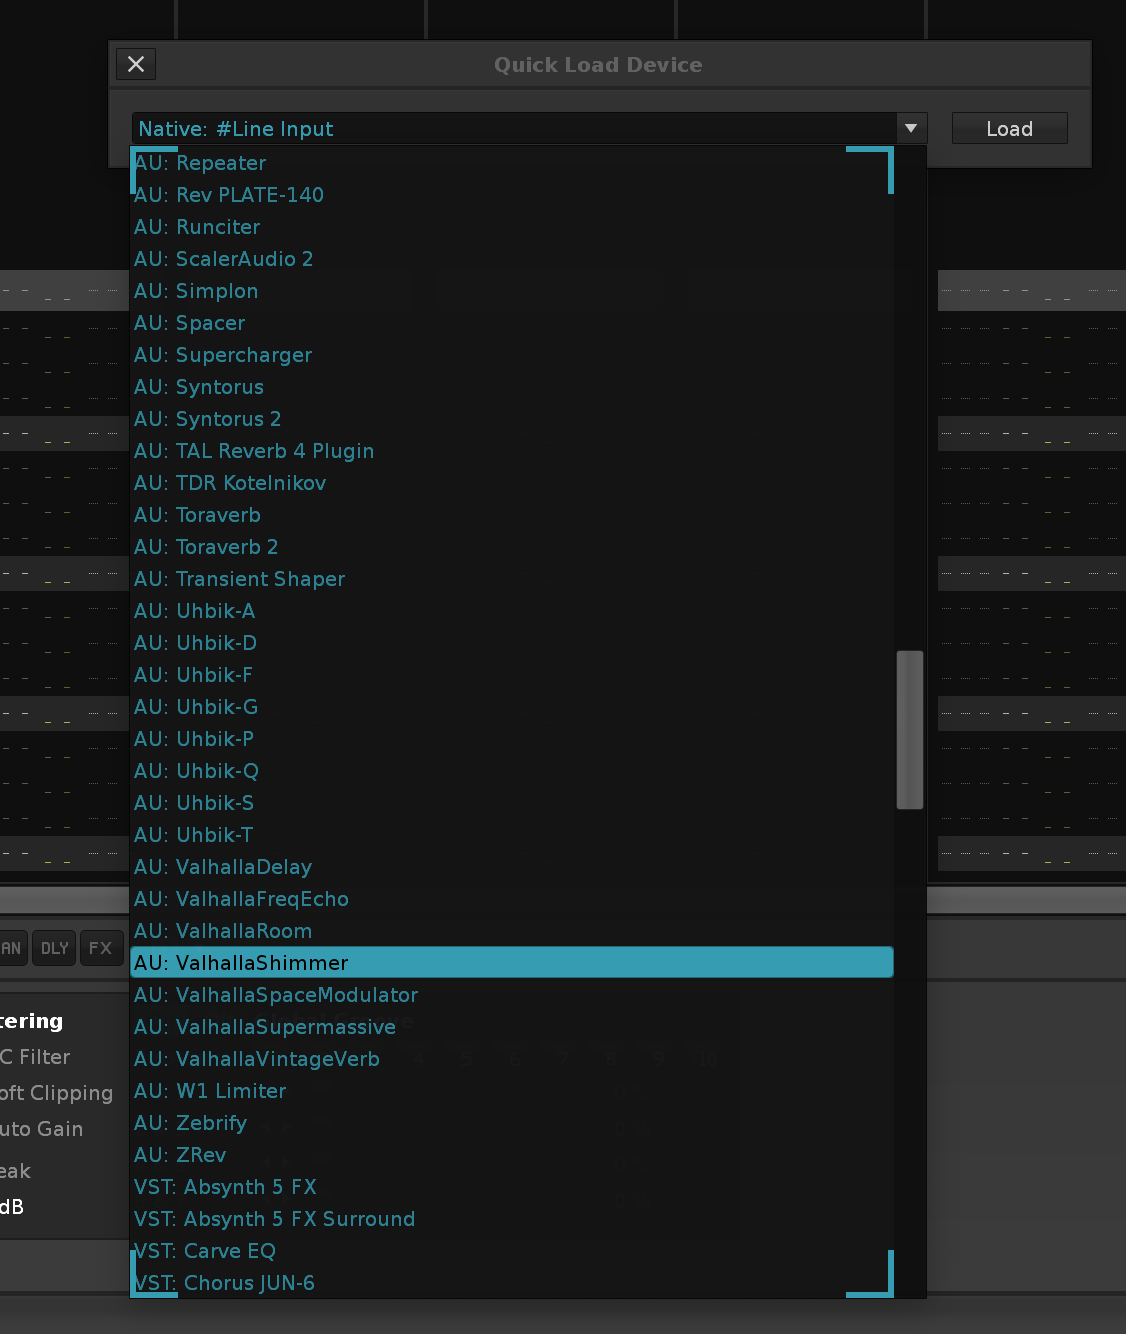This screenshot has width=1126, height=1334.
Task: Select AU: TAL Reverb 4 Plugin
Action: pyautogui.click(x=254, y=451)
